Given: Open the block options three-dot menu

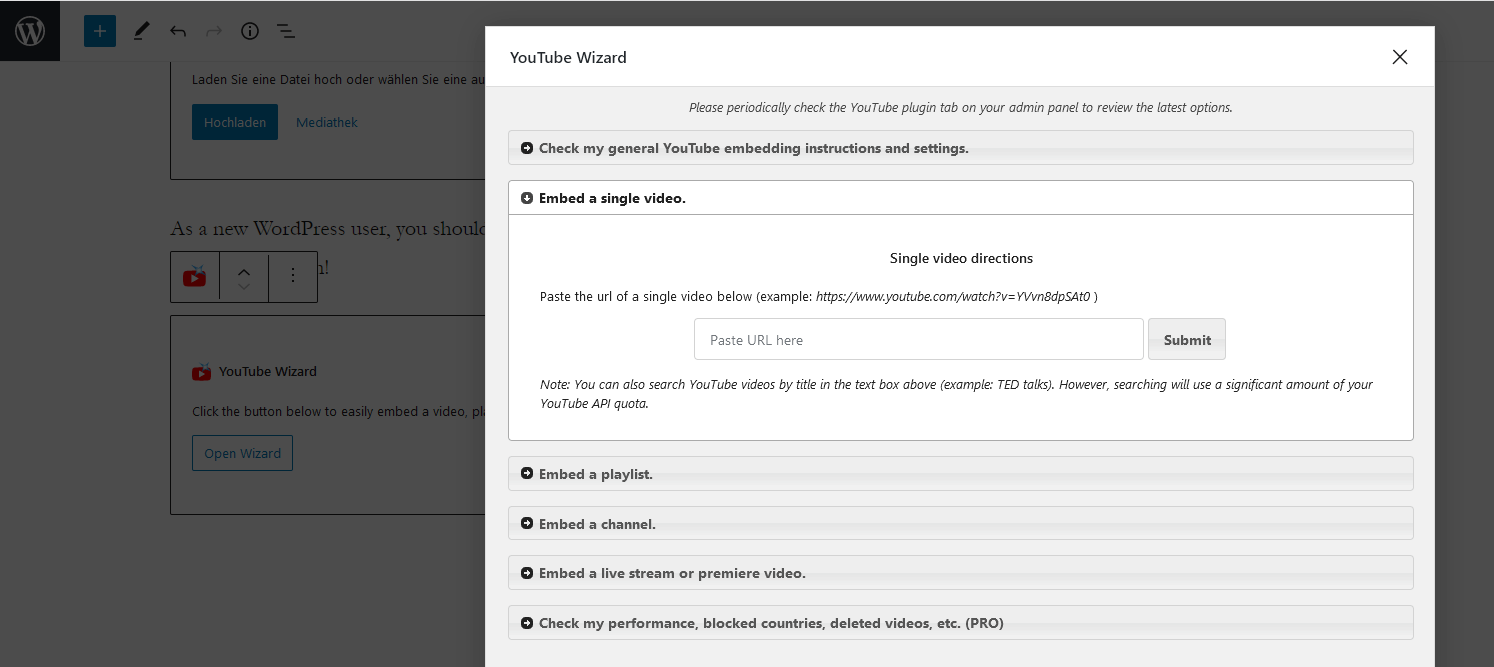Looking at the screenshot, I should 293,276.
